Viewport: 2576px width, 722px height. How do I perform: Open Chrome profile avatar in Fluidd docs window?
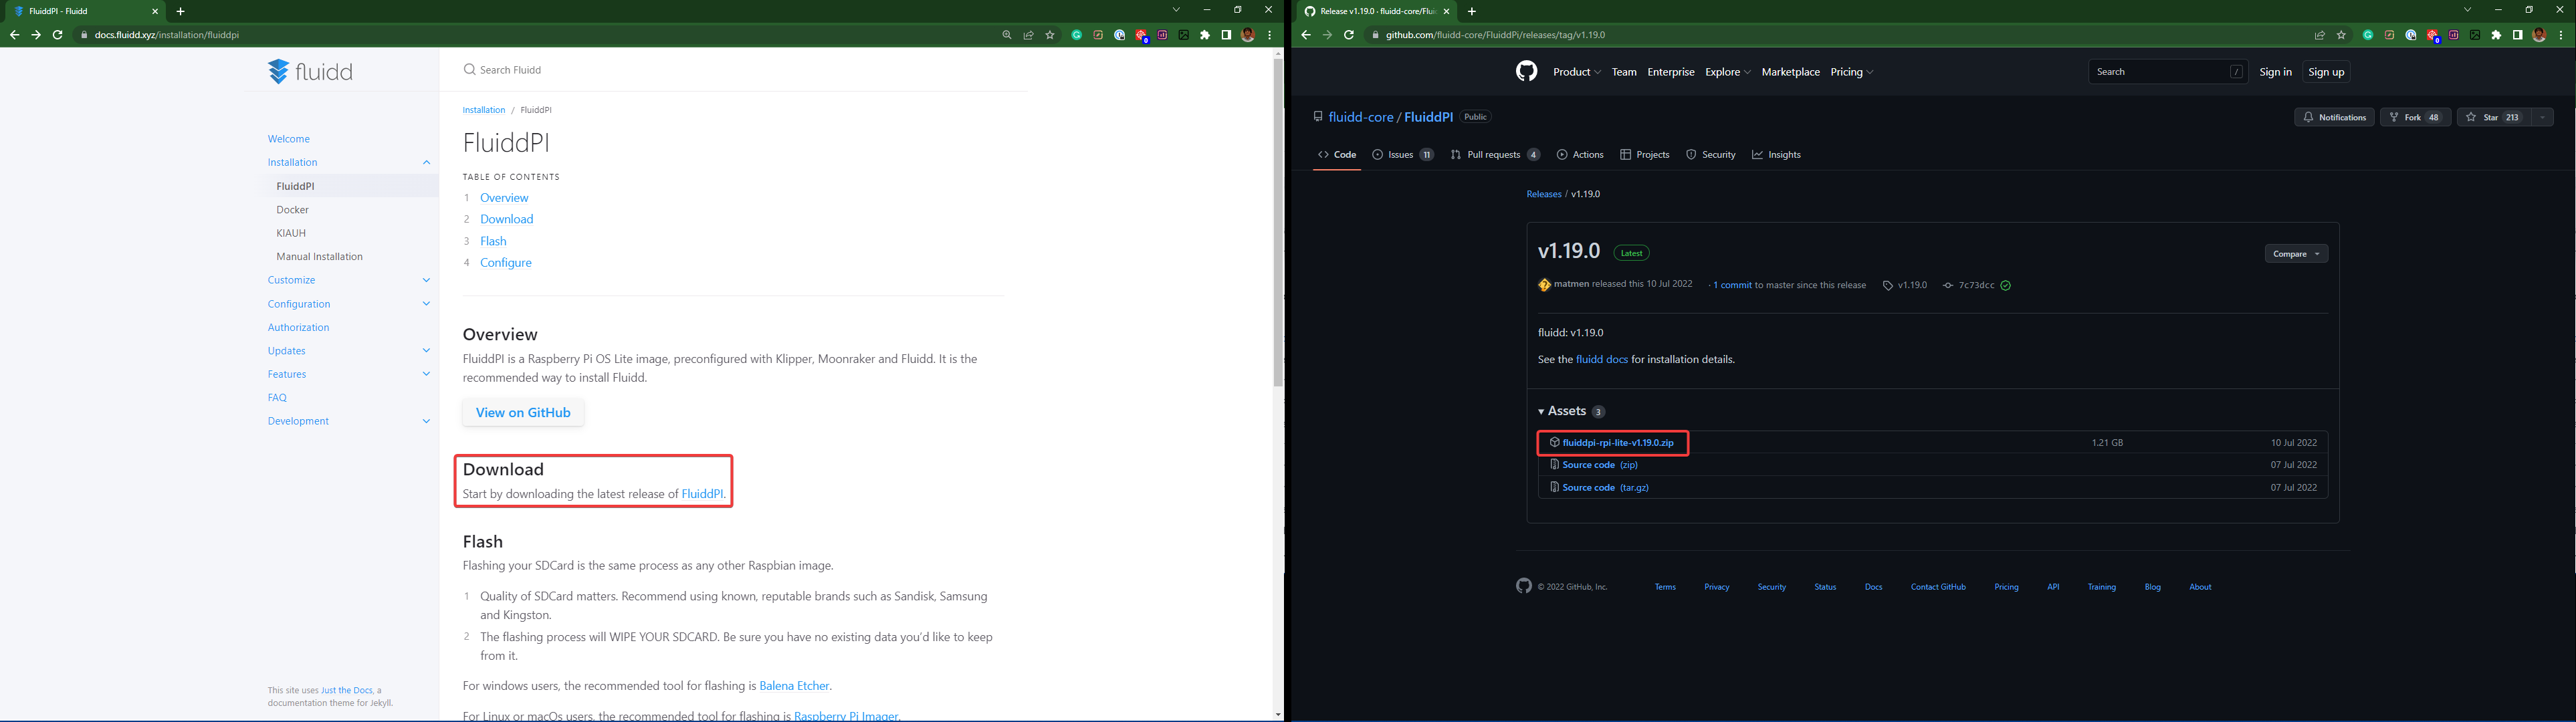tap(1248, 35)
